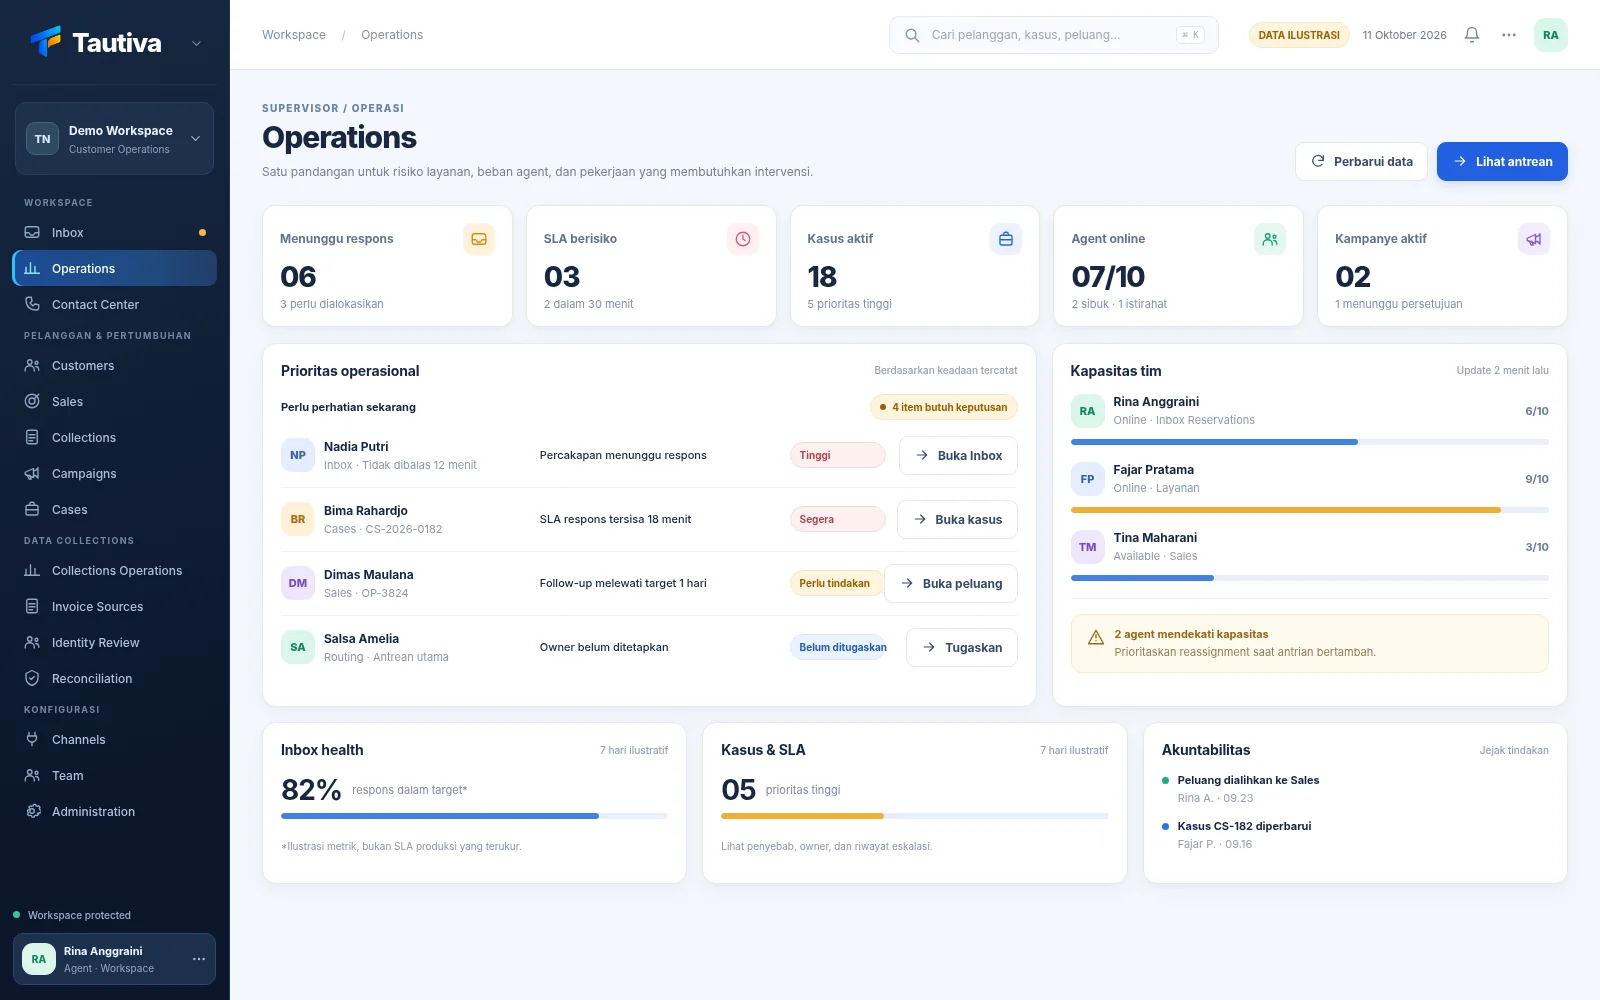Viewport: 1600px width, 1000px height.
Task: Go to Contact Center in sidebar
Action: click(x=114, y=304)
